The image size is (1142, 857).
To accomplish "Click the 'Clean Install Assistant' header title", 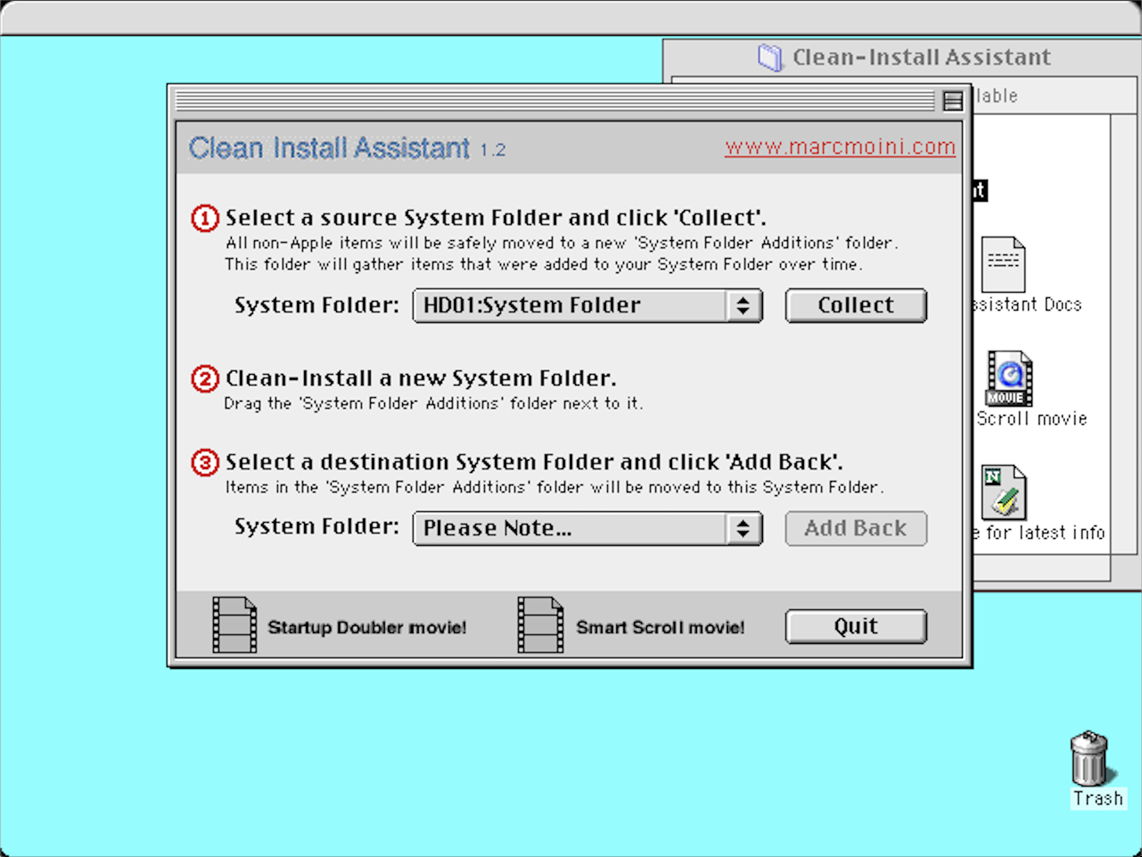I will [329, 149].
